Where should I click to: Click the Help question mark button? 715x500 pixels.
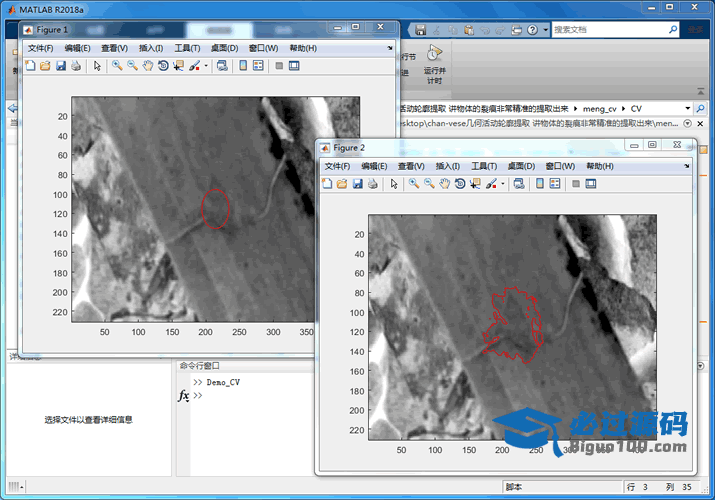532,30
